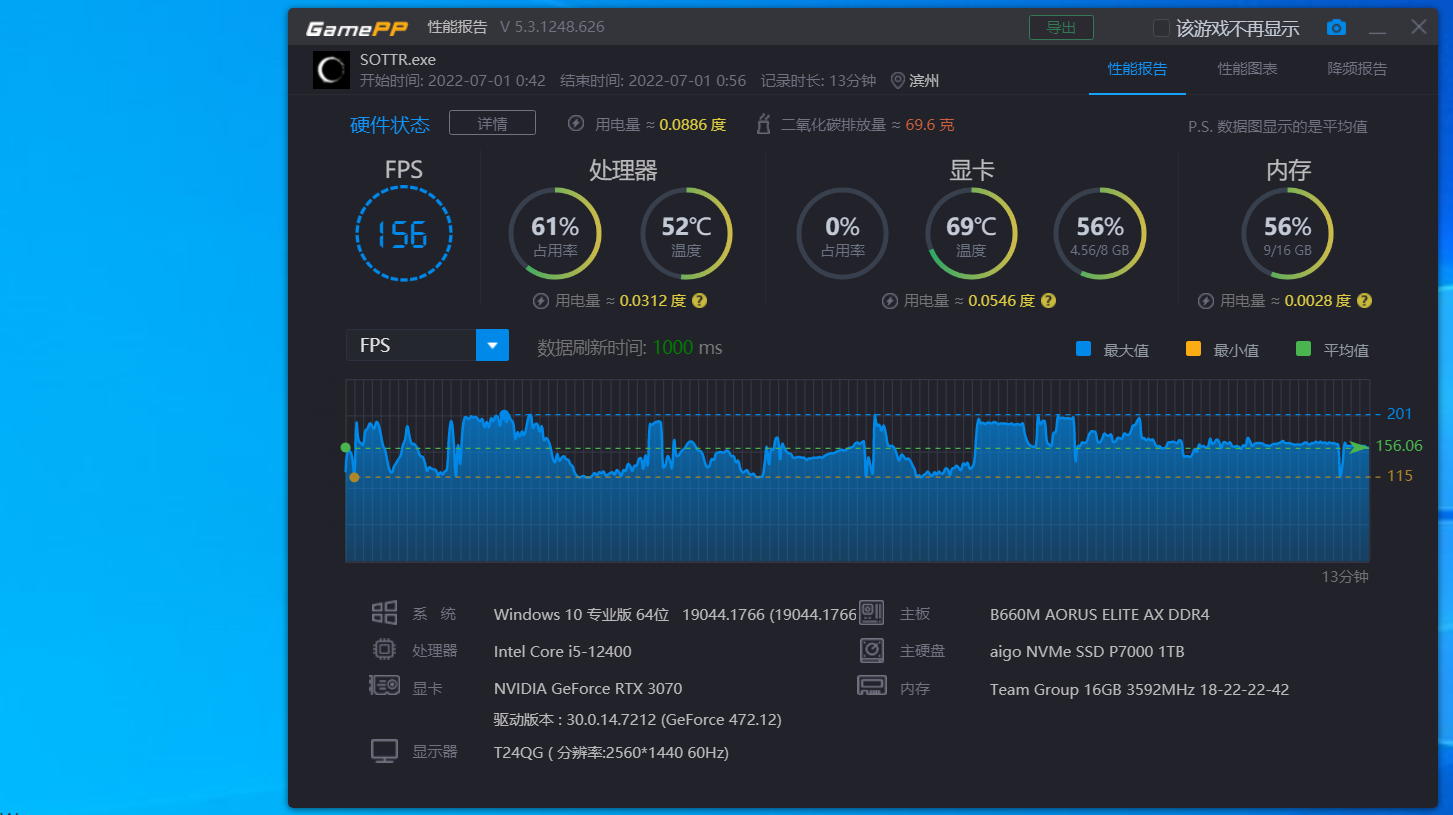Click the 主板 motherboard icon beside B660M AORUS ELITE
The width and height of the screenshot is (1453, 815).
tap(871, 613)
